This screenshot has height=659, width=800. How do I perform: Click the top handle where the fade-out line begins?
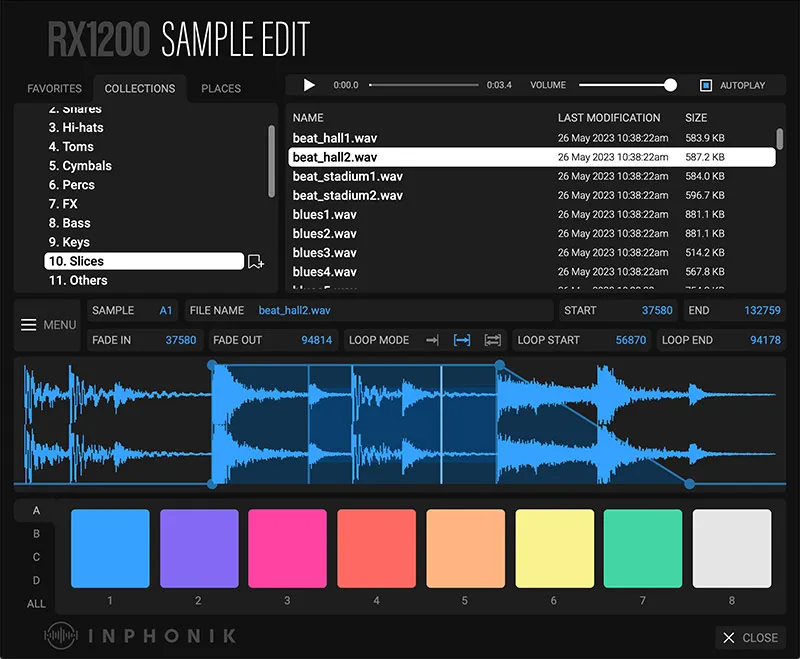(500, 365)
